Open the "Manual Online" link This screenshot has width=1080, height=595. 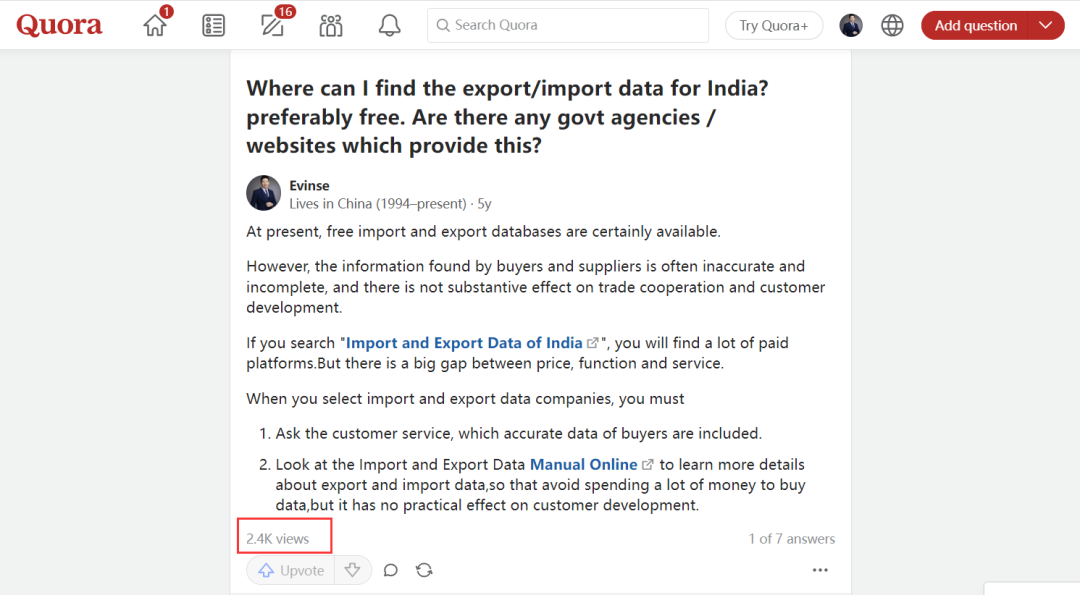tap(583, 464)
